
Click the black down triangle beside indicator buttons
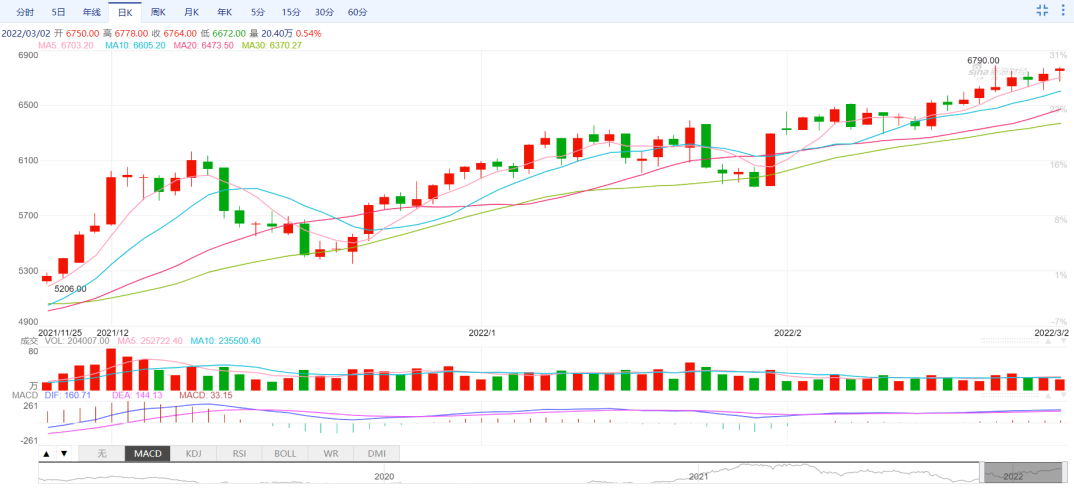pyautogui.click(x=64, y=453)
